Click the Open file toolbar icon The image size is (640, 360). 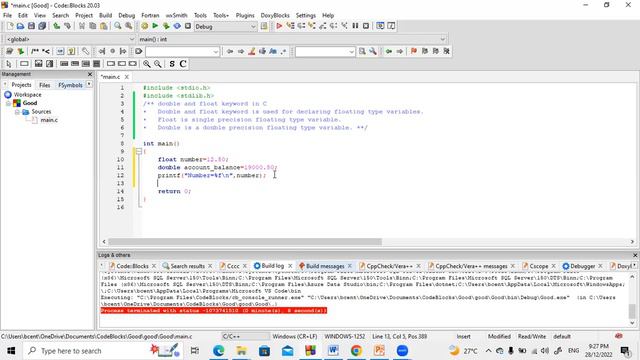[x=20, y=26]
